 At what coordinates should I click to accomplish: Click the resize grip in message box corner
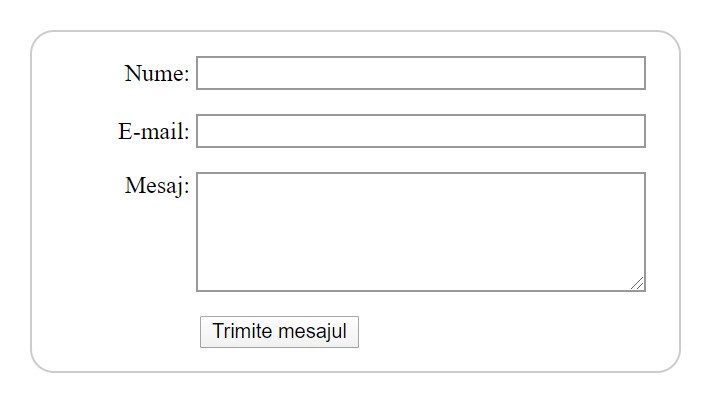pyautogui.click(x=637, y=284)
